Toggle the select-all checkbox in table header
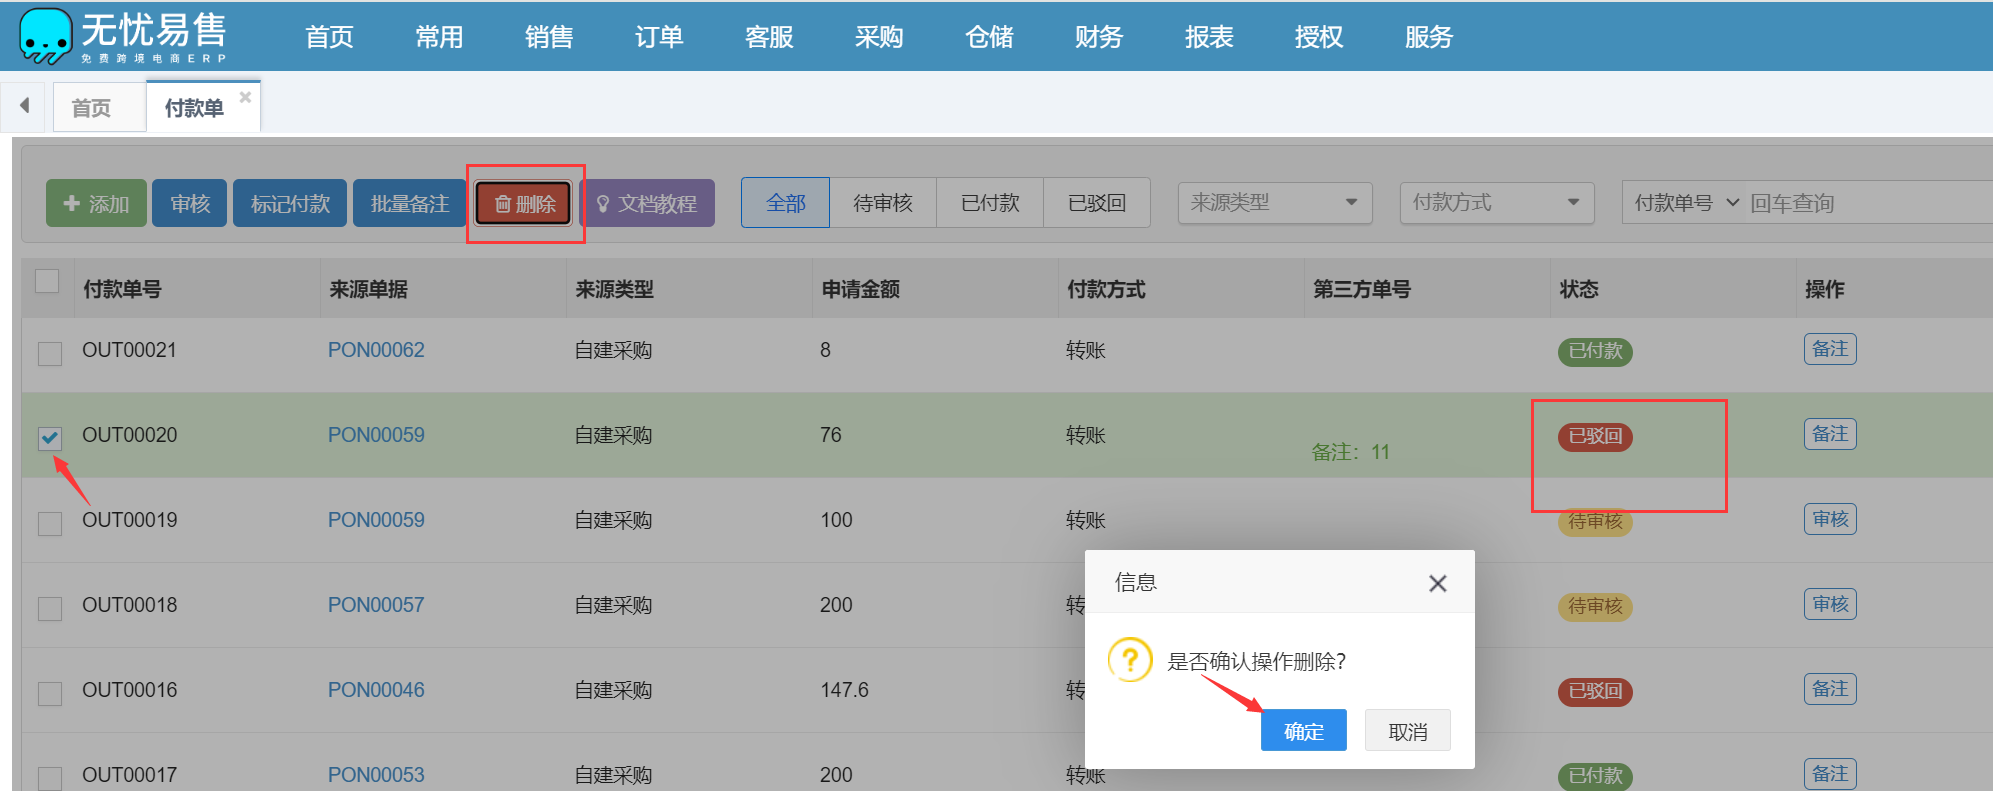The height and width of the screenshot is (791, 1993). 47,281
